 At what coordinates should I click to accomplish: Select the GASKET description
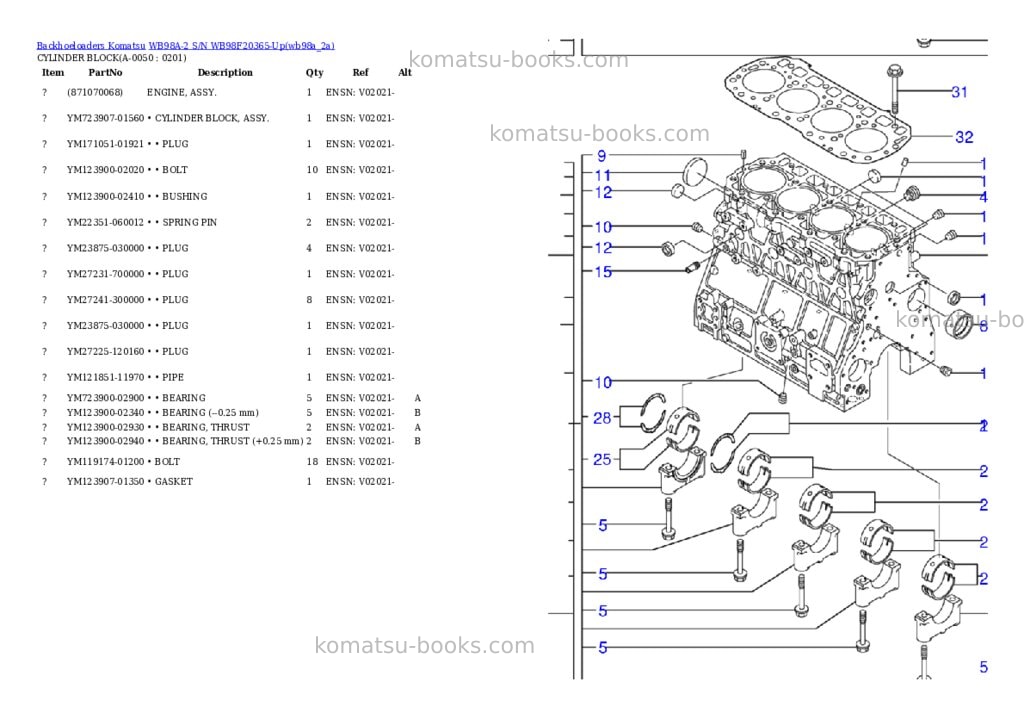(x=174, y=481)
